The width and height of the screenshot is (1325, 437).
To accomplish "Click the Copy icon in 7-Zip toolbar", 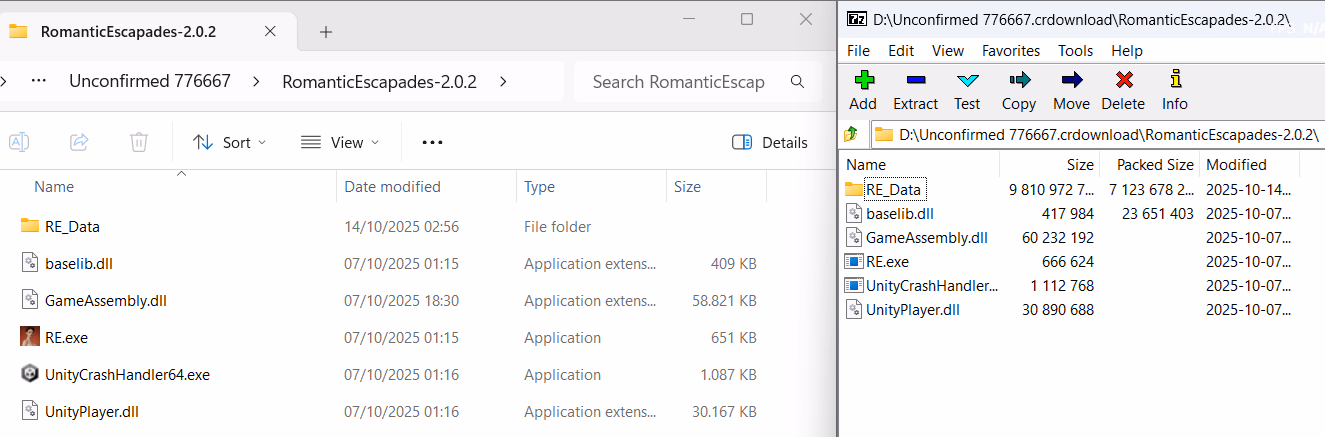I will (1019, 89).
